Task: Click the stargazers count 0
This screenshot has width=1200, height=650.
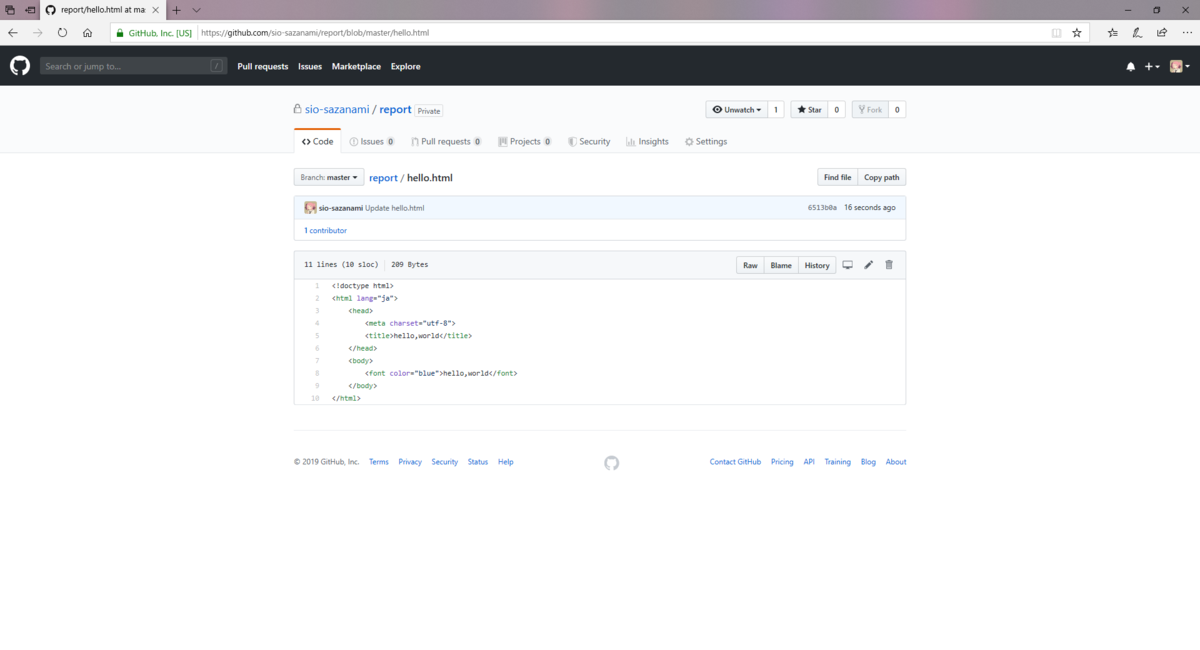Action: click(837, 110)
